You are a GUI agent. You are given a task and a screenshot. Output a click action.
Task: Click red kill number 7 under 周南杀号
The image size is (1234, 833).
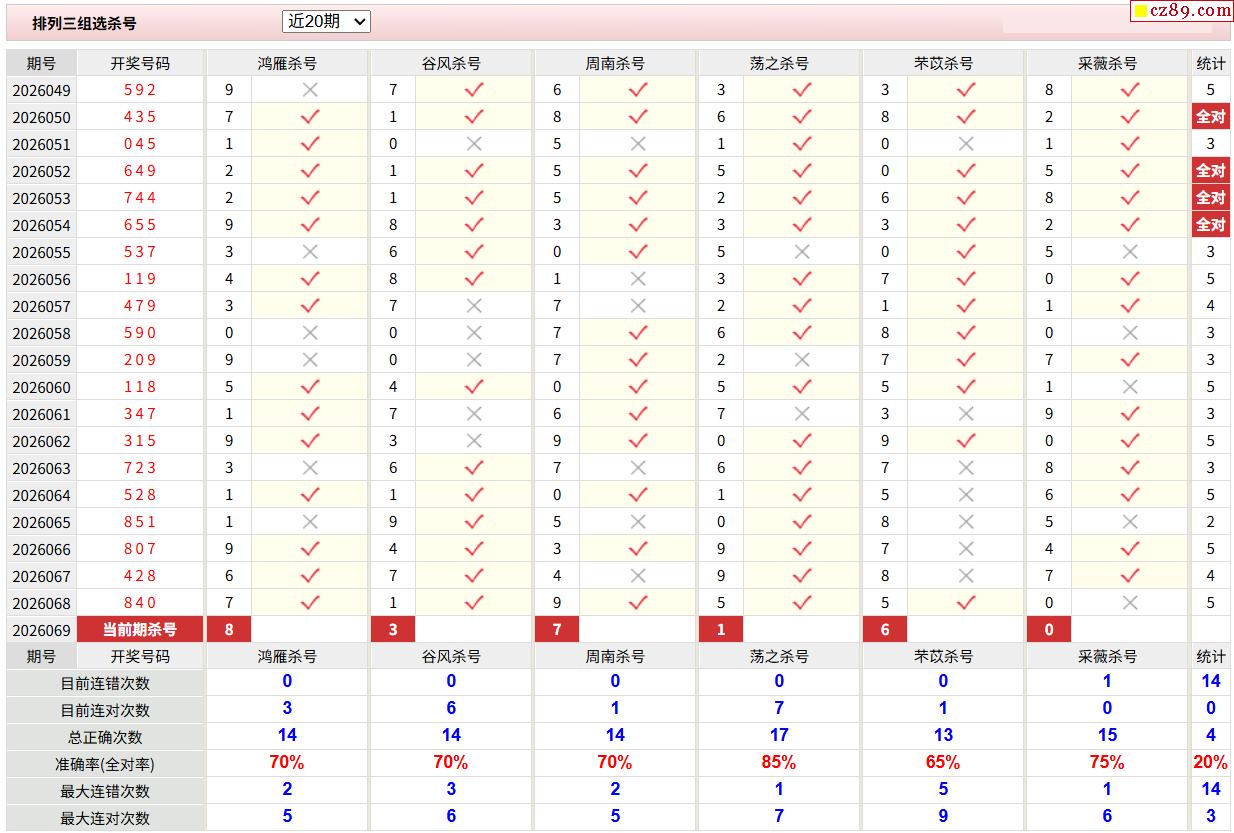(557, 630)
